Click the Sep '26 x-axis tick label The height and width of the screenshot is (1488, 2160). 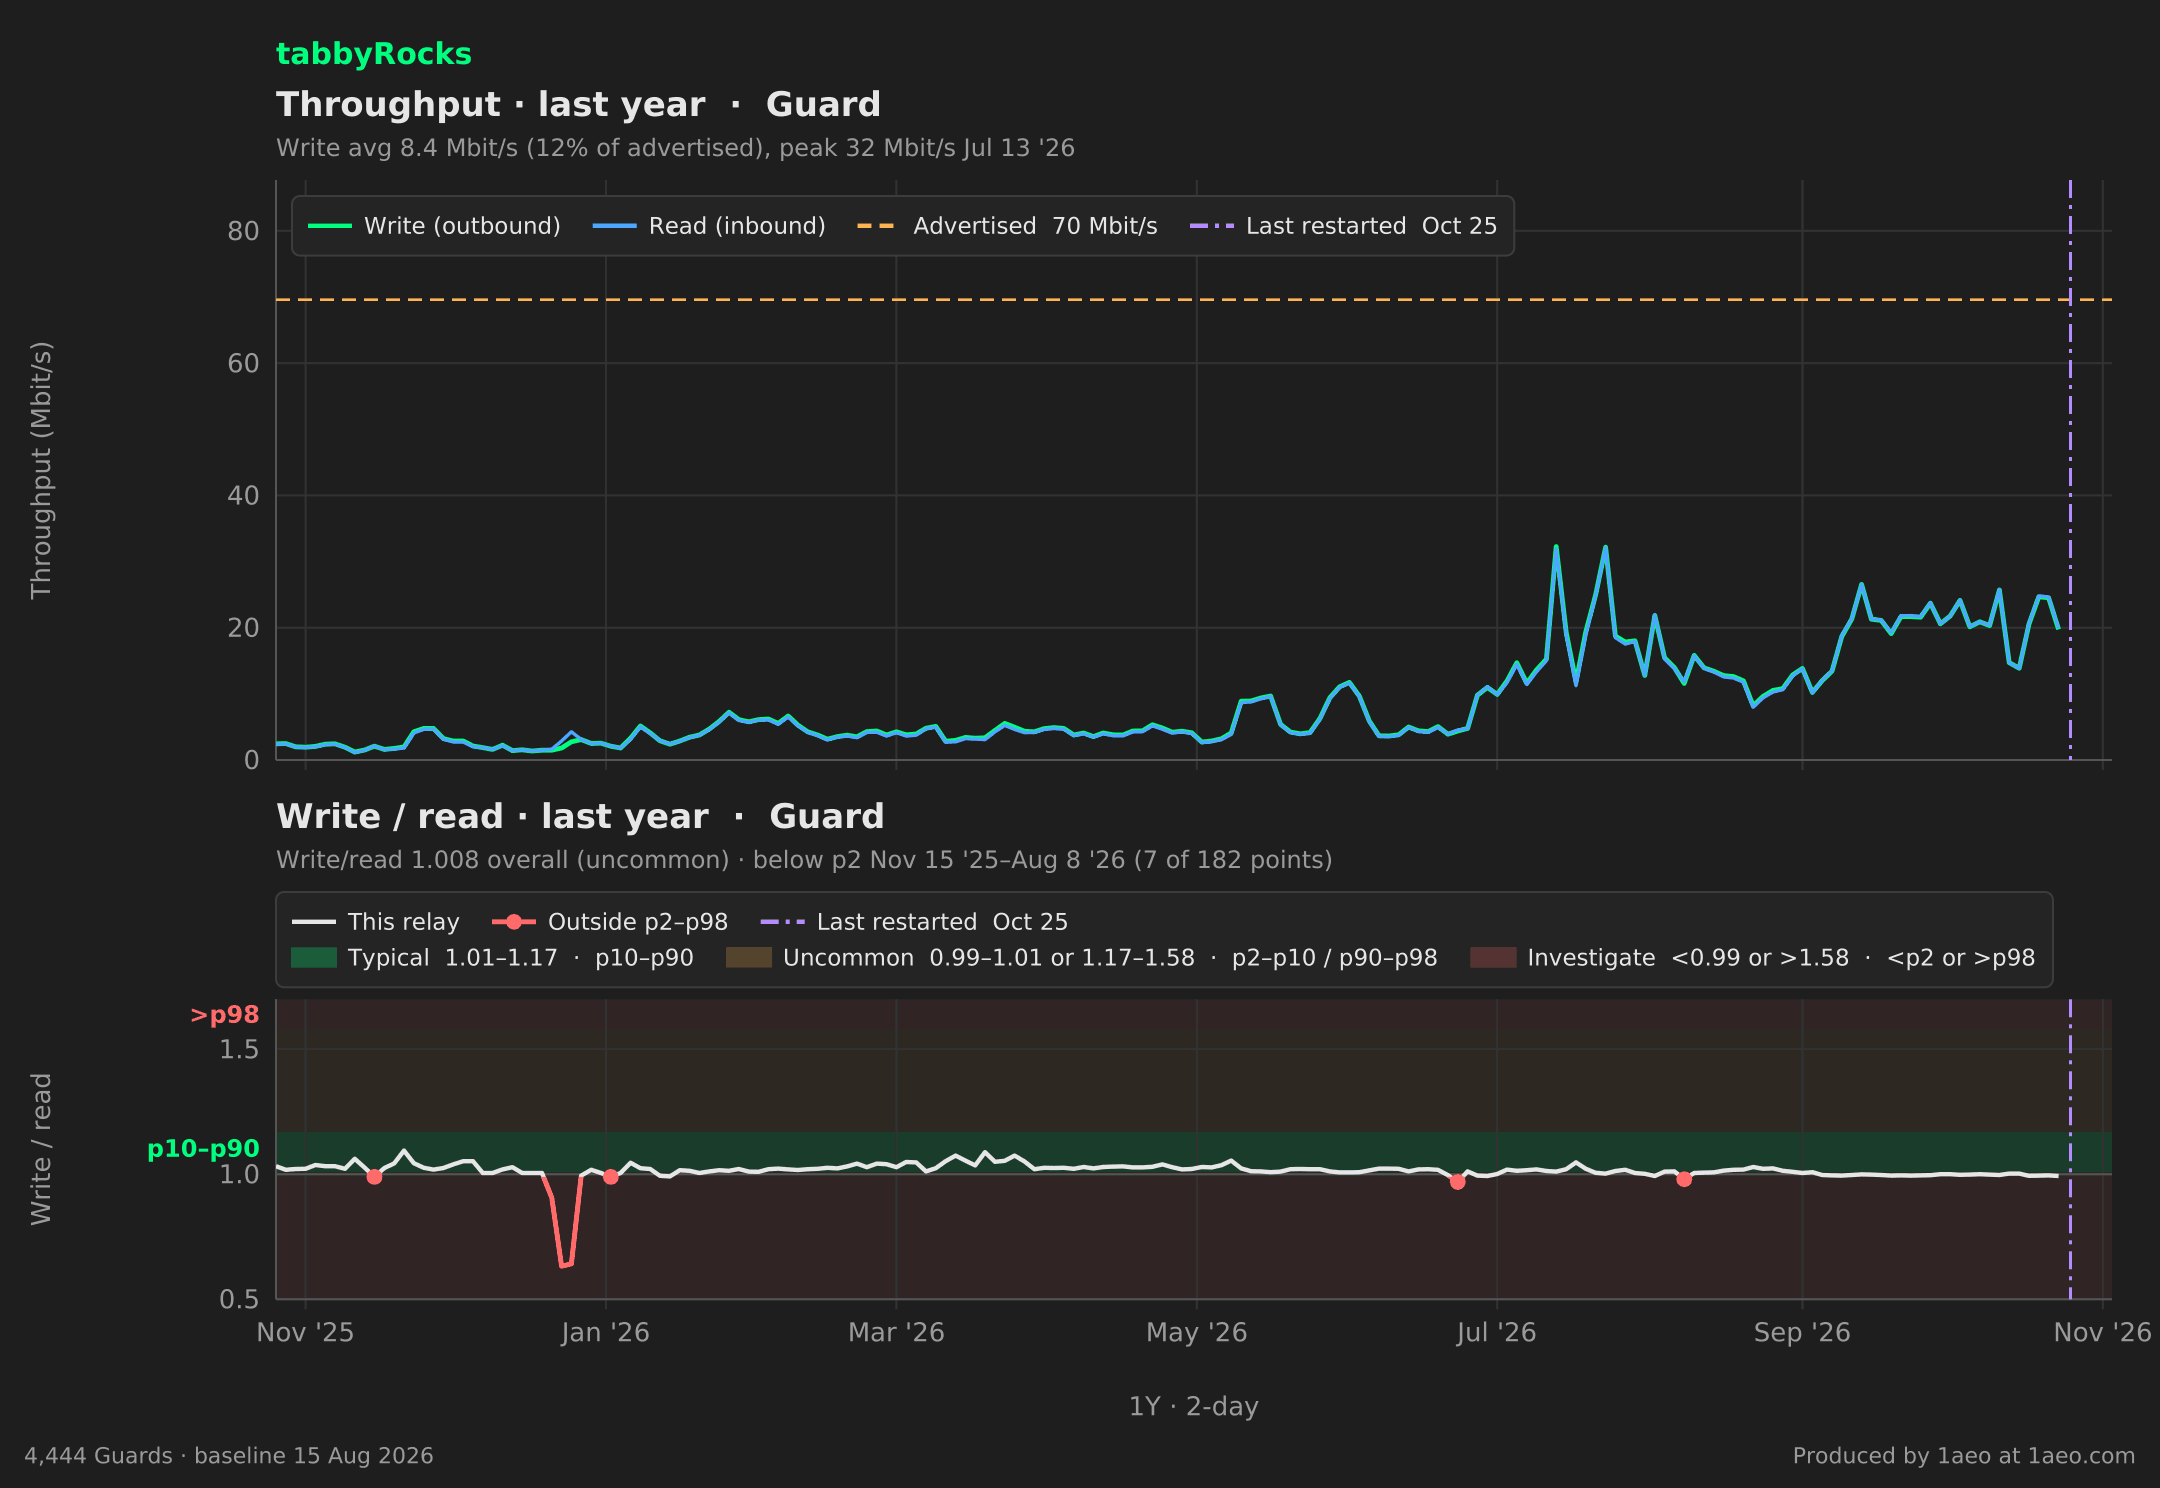click(1802, 1333)
